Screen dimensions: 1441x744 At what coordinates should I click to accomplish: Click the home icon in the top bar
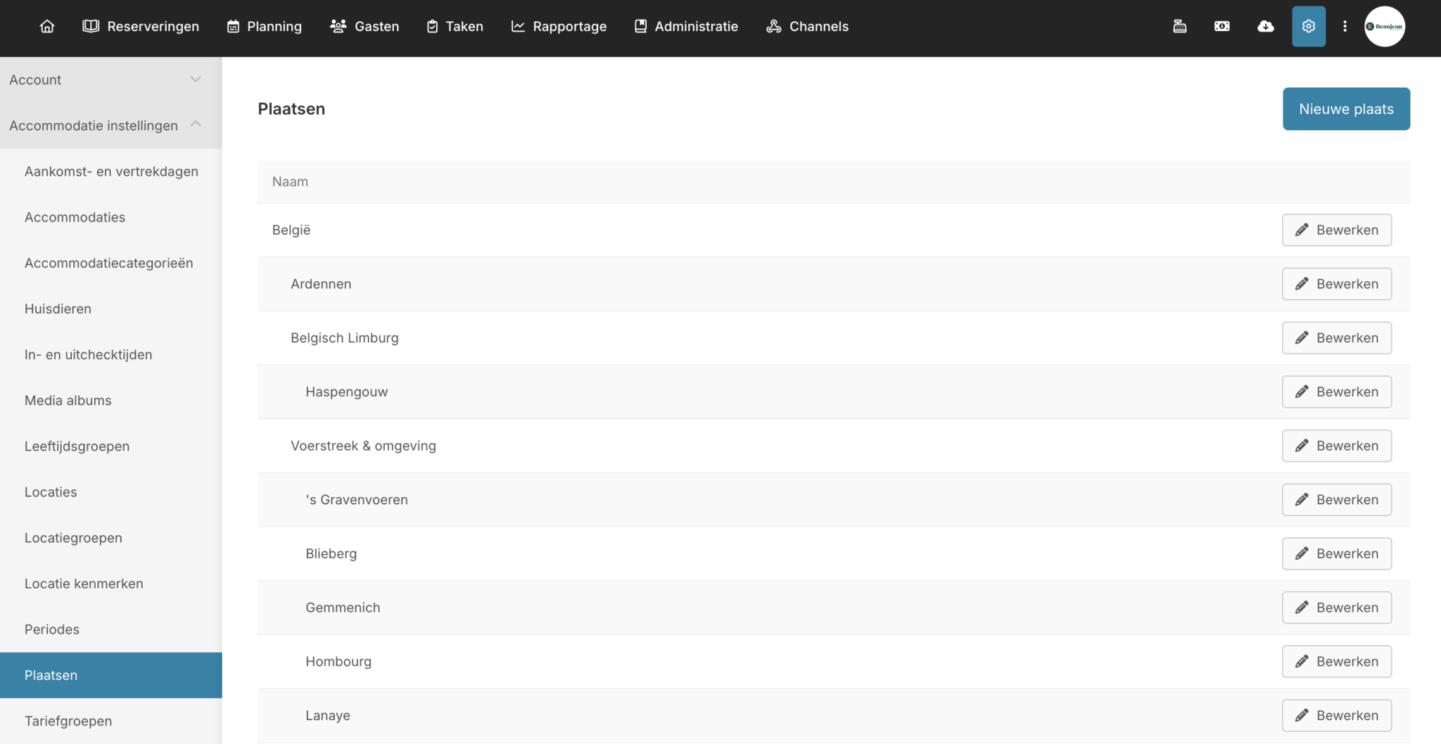click(x=47, y=27)
